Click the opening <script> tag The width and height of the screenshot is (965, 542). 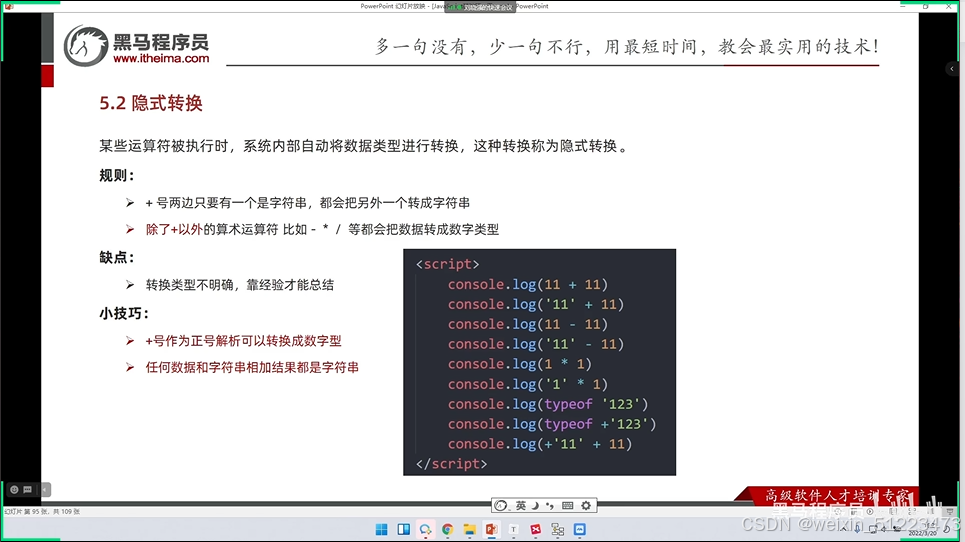point(447,265)
